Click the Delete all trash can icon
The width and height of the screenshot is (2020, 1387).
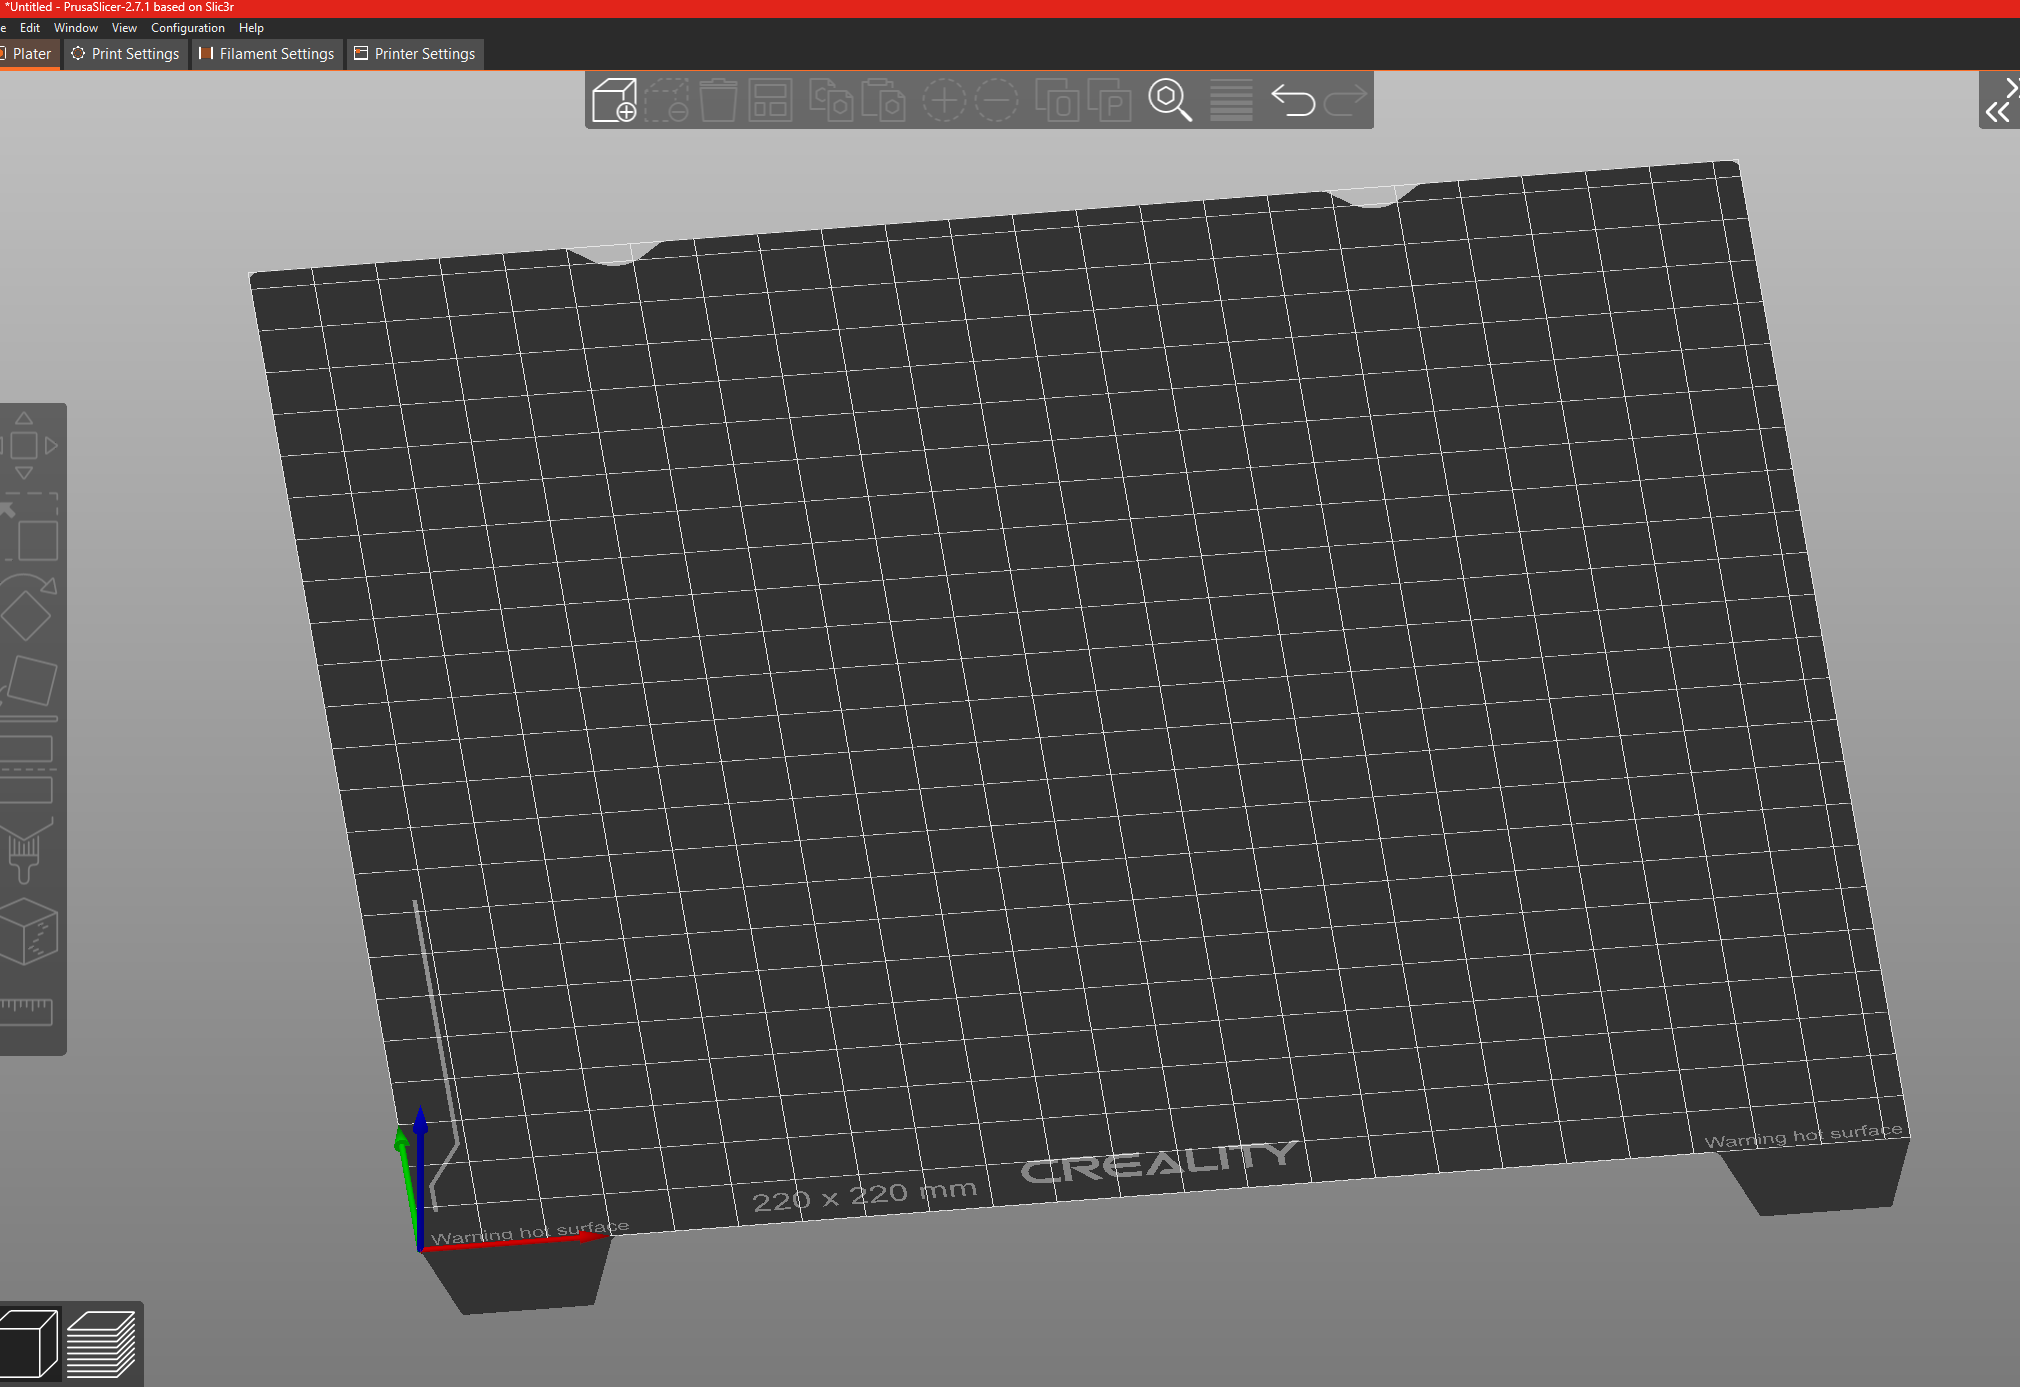(718, 100)
